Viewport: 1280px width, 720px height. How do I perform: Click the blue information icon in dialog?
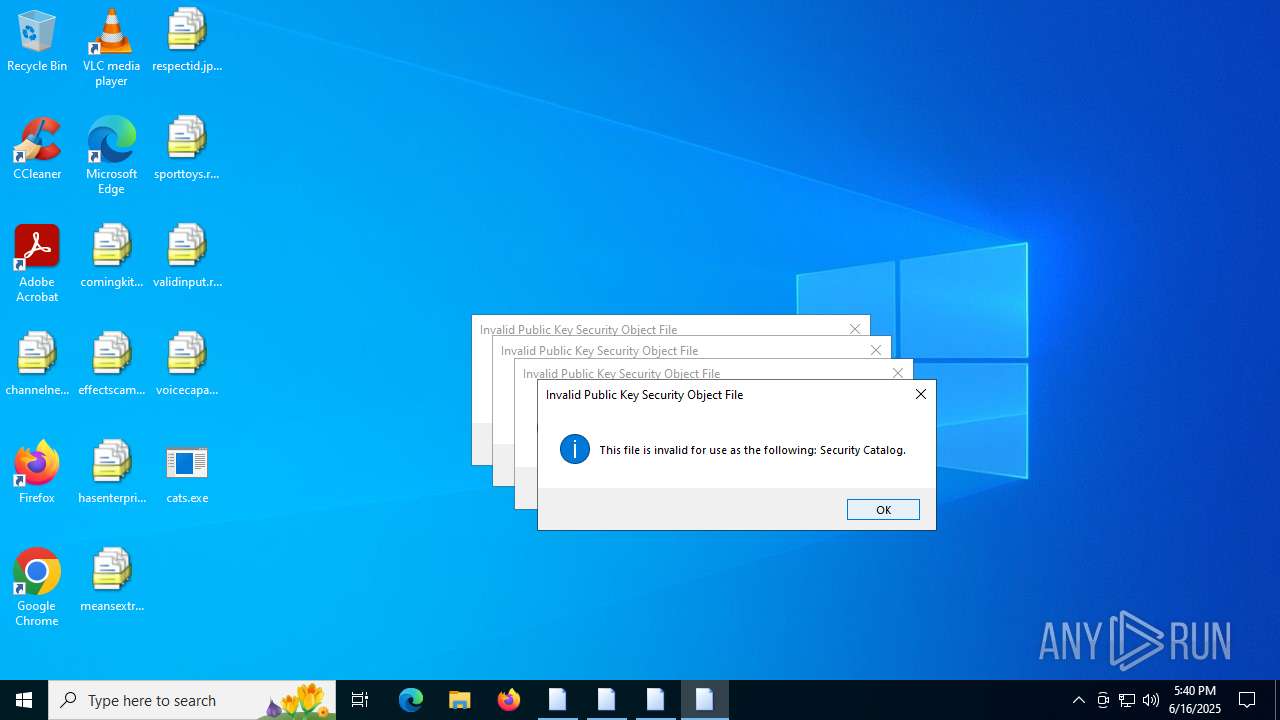pyautogui.click(x=575, y=449)
